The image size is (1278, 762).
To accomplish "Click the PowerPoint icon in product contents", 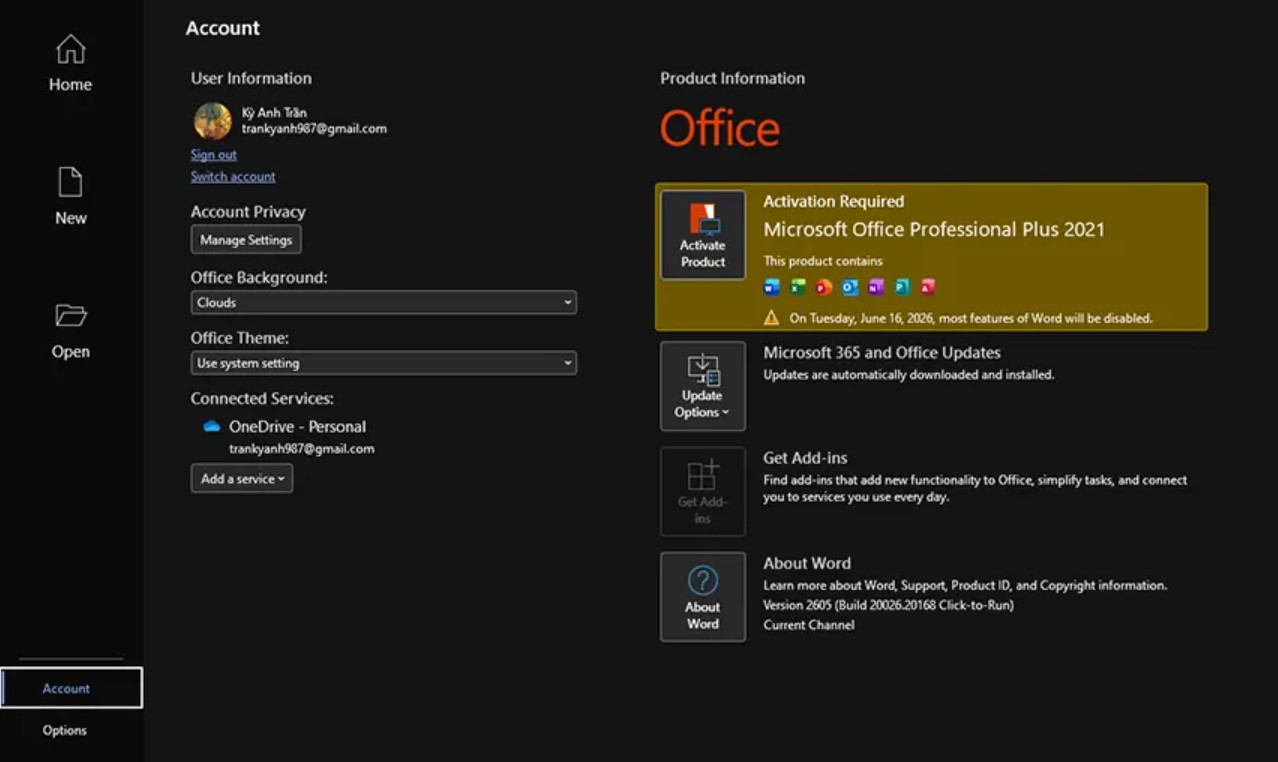I will click(823, 287).
